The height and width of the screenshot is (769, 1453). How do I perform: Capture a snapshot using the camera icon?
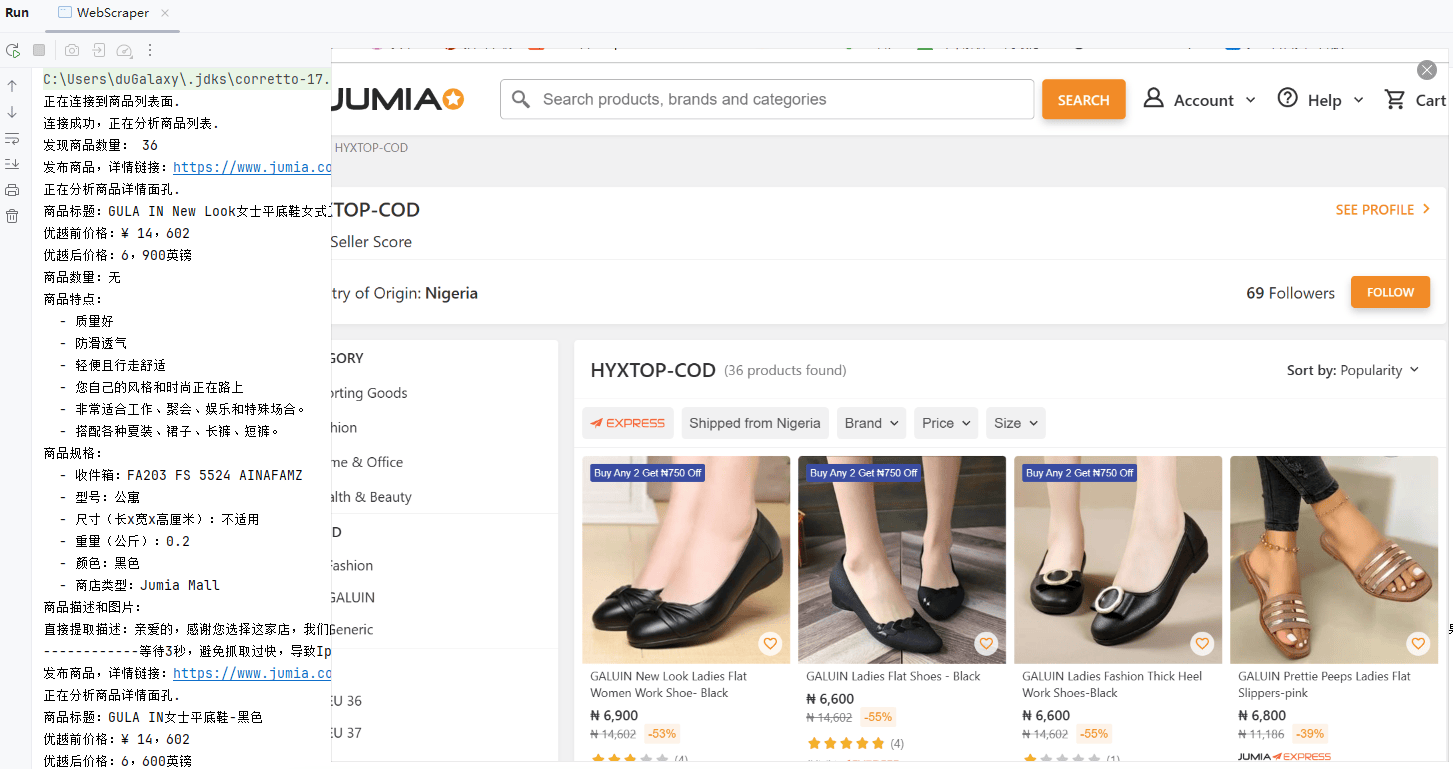(71, 50)
